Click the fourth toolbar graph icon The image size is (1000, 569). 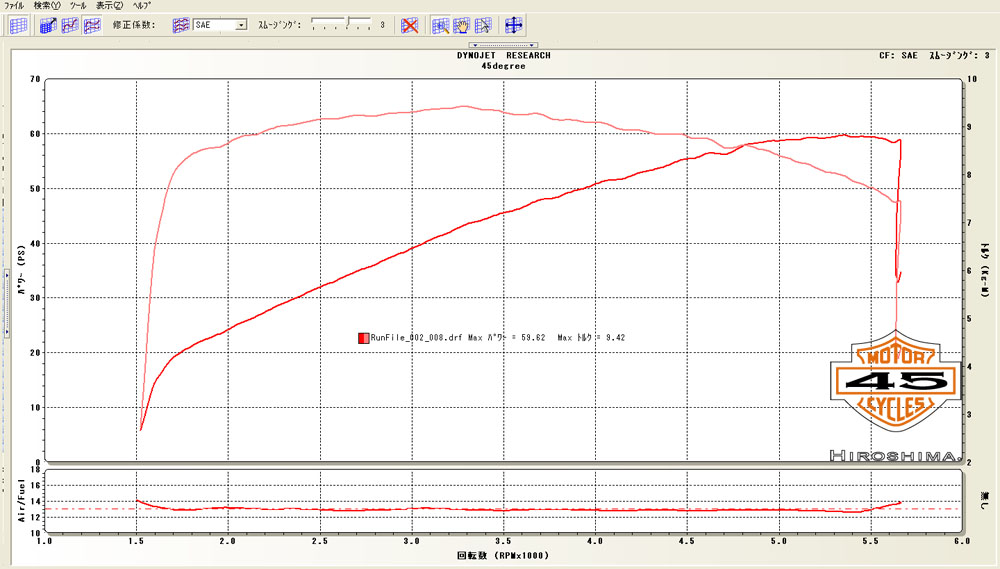pos(92,25)
